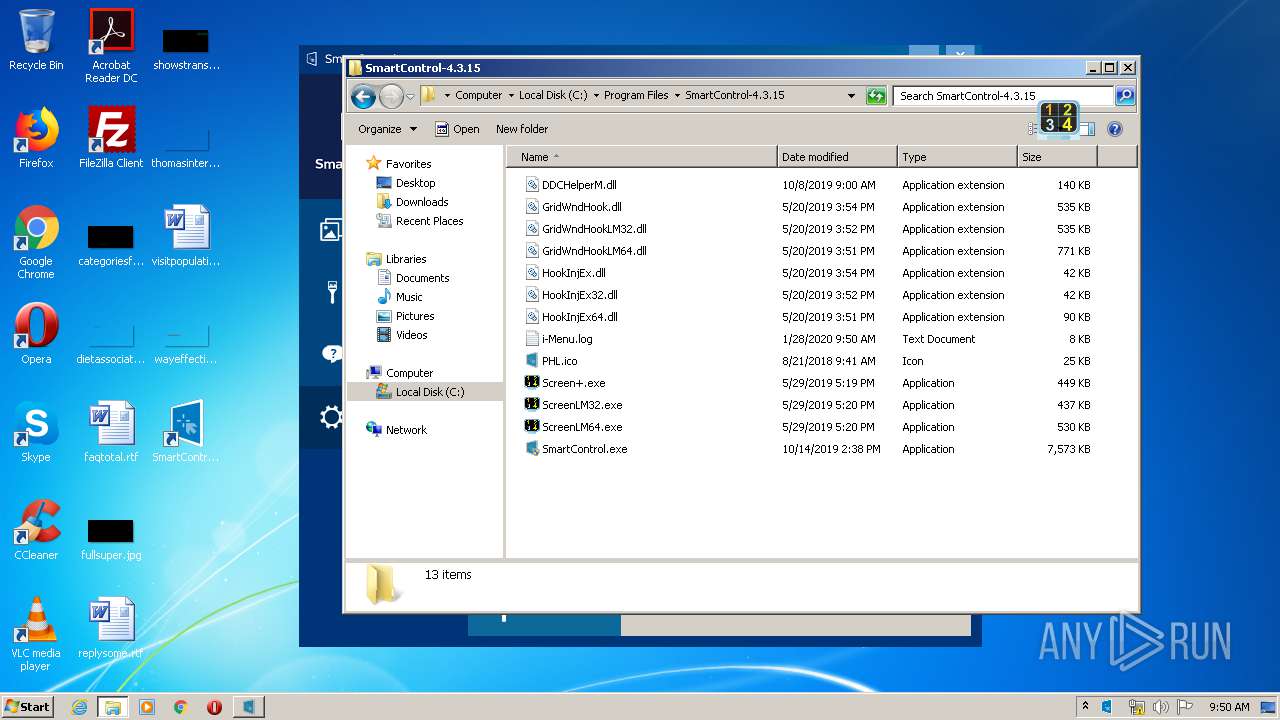This screenshot has height=720, width=1280.
Task: Open the SmartControl desktop shortcut
Action: click(186, 431)
